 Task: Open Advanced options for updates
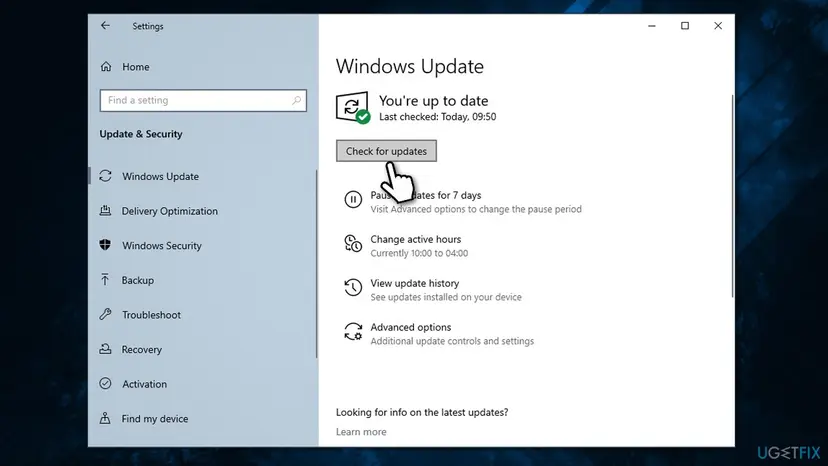point(410,327)
